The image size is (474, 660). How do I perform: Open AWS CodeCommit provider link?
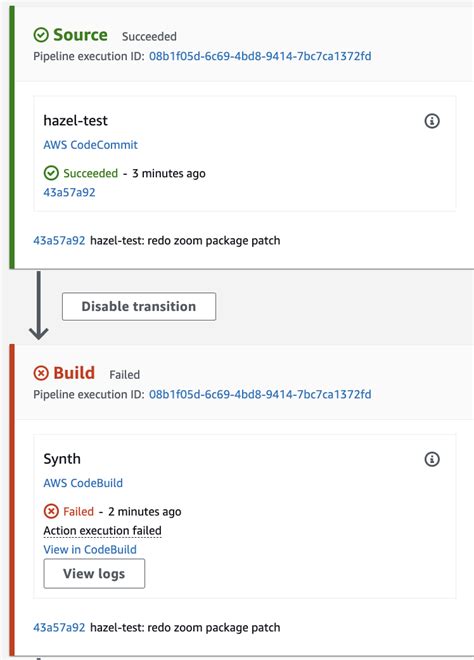(x=91, y=145)
